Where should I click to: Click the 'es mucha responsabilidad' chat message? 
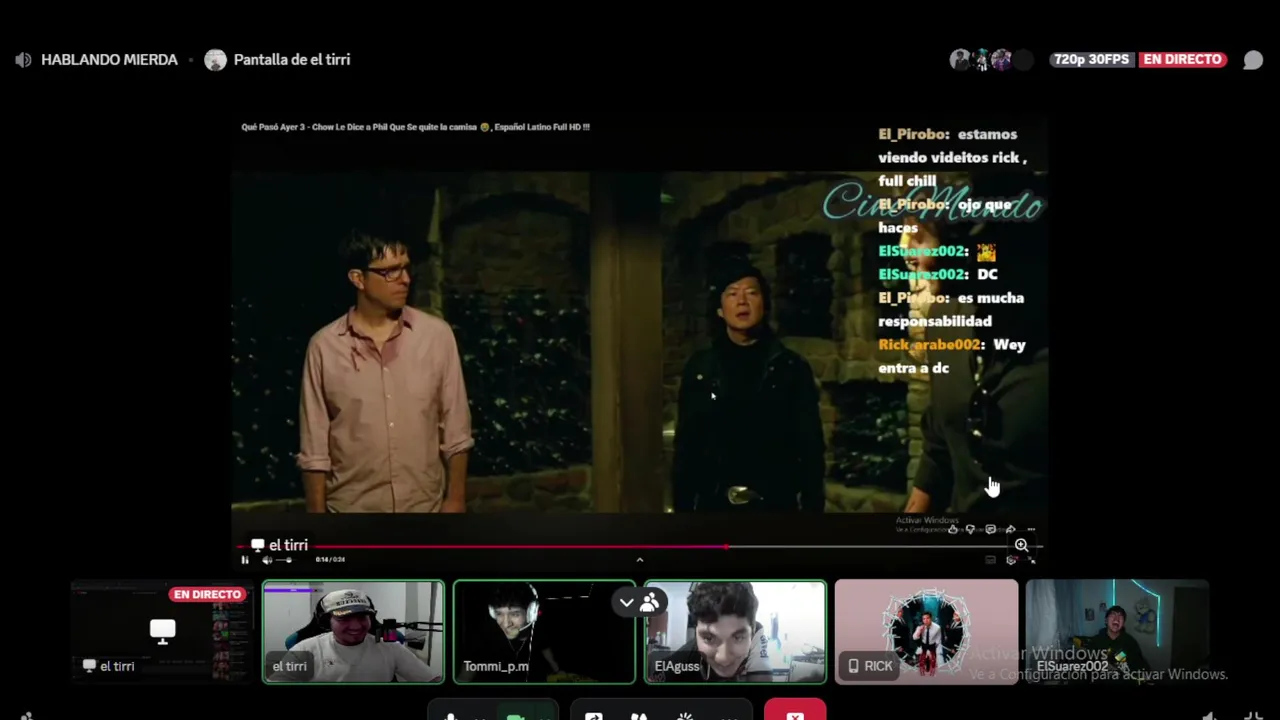coord(951,309)
